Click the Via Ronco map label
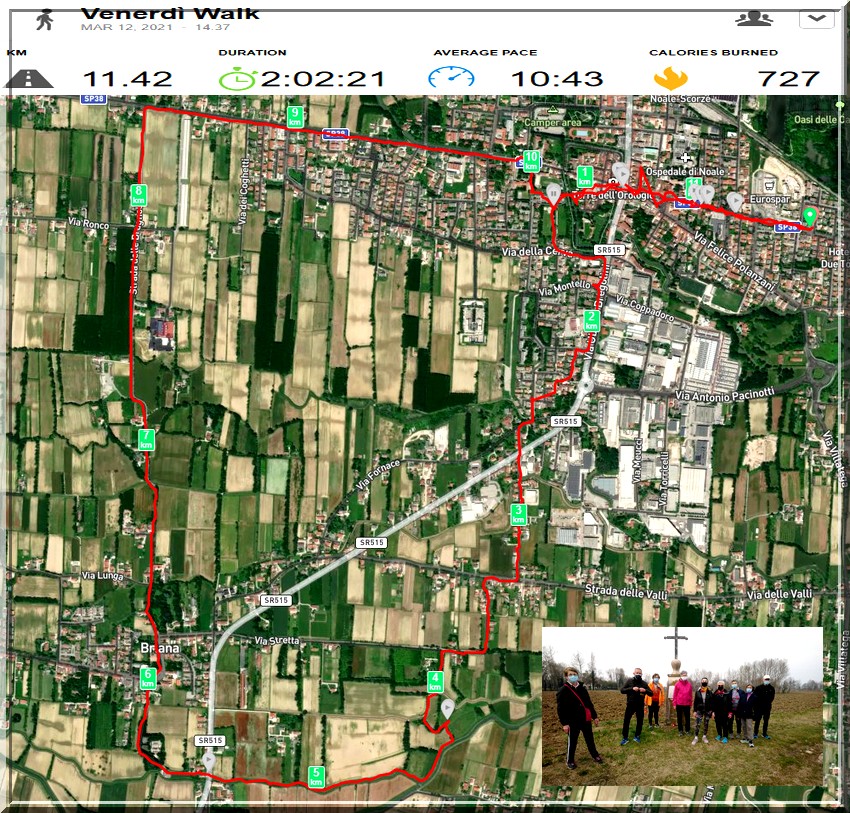This screenshot has height=813, width=850. point(88,222)
